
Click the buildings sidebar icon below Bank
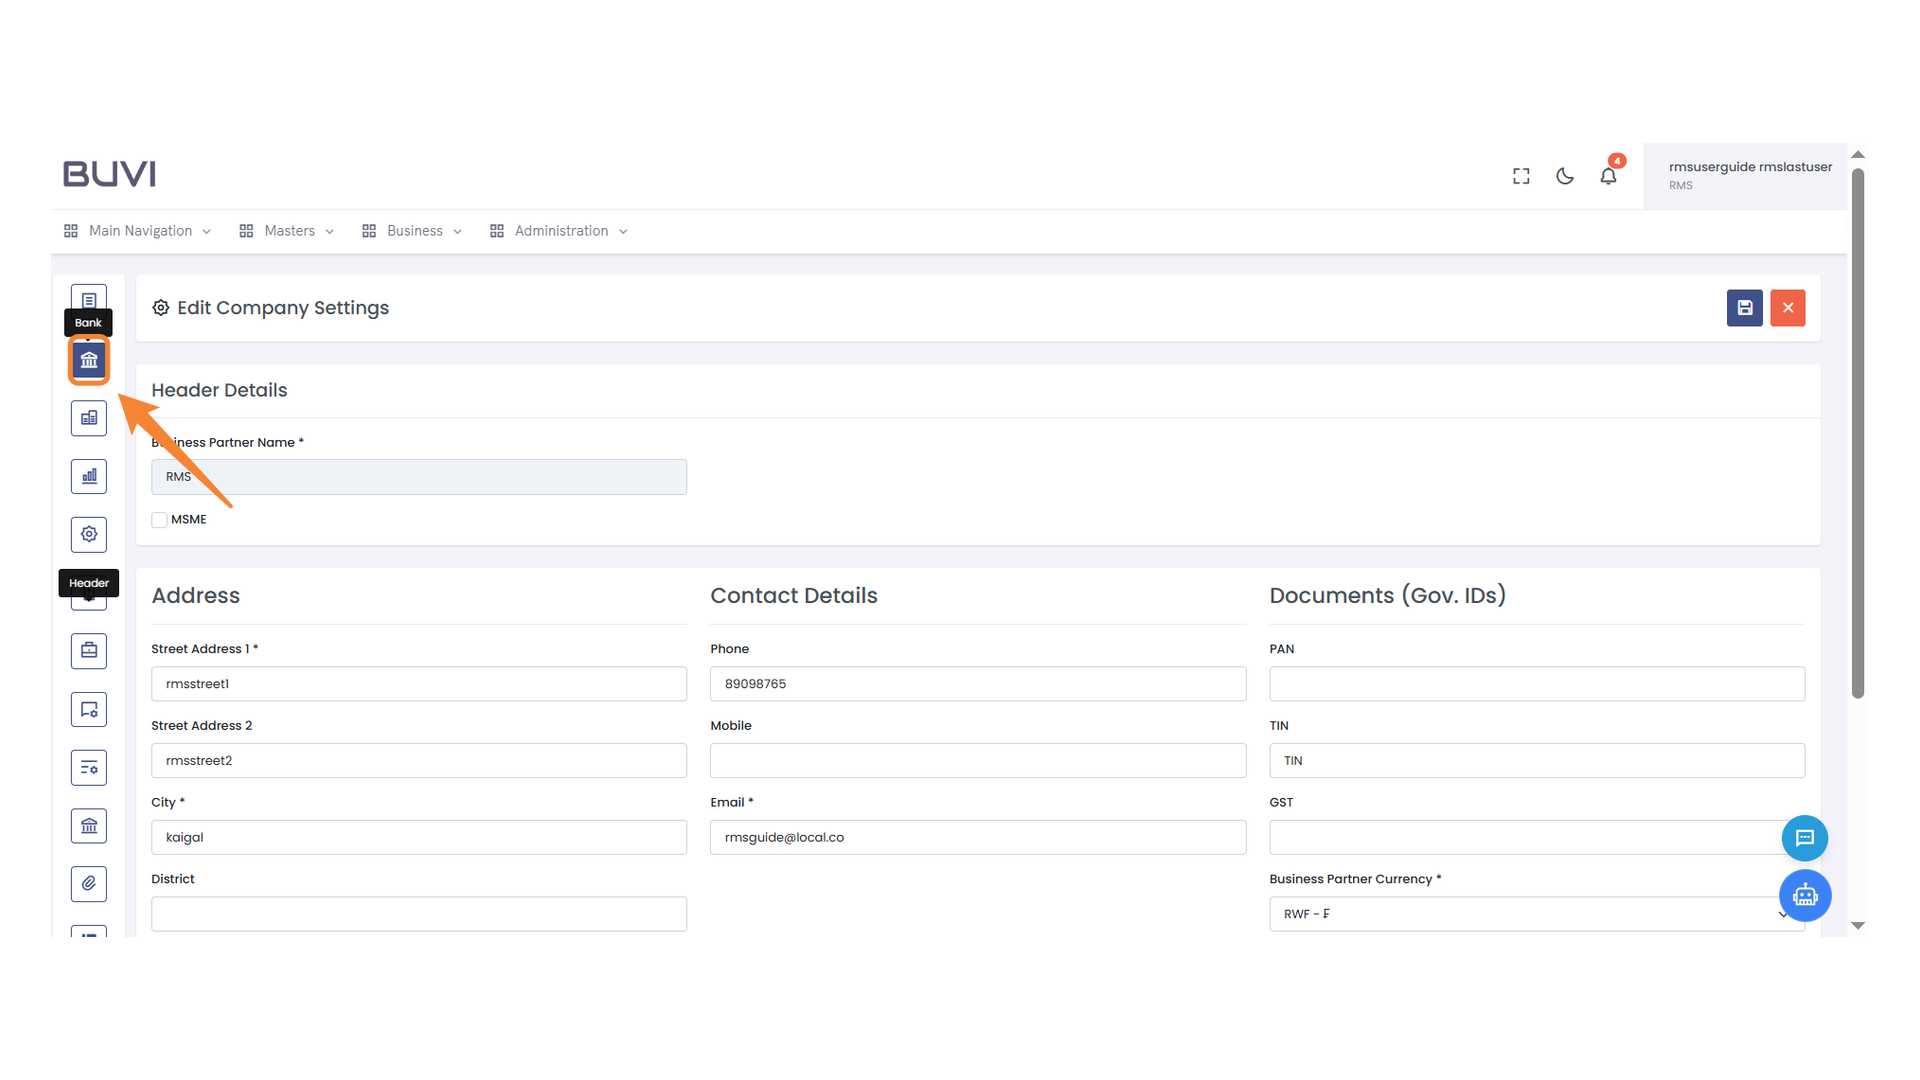pyautogui.click(x=89, y=418)
